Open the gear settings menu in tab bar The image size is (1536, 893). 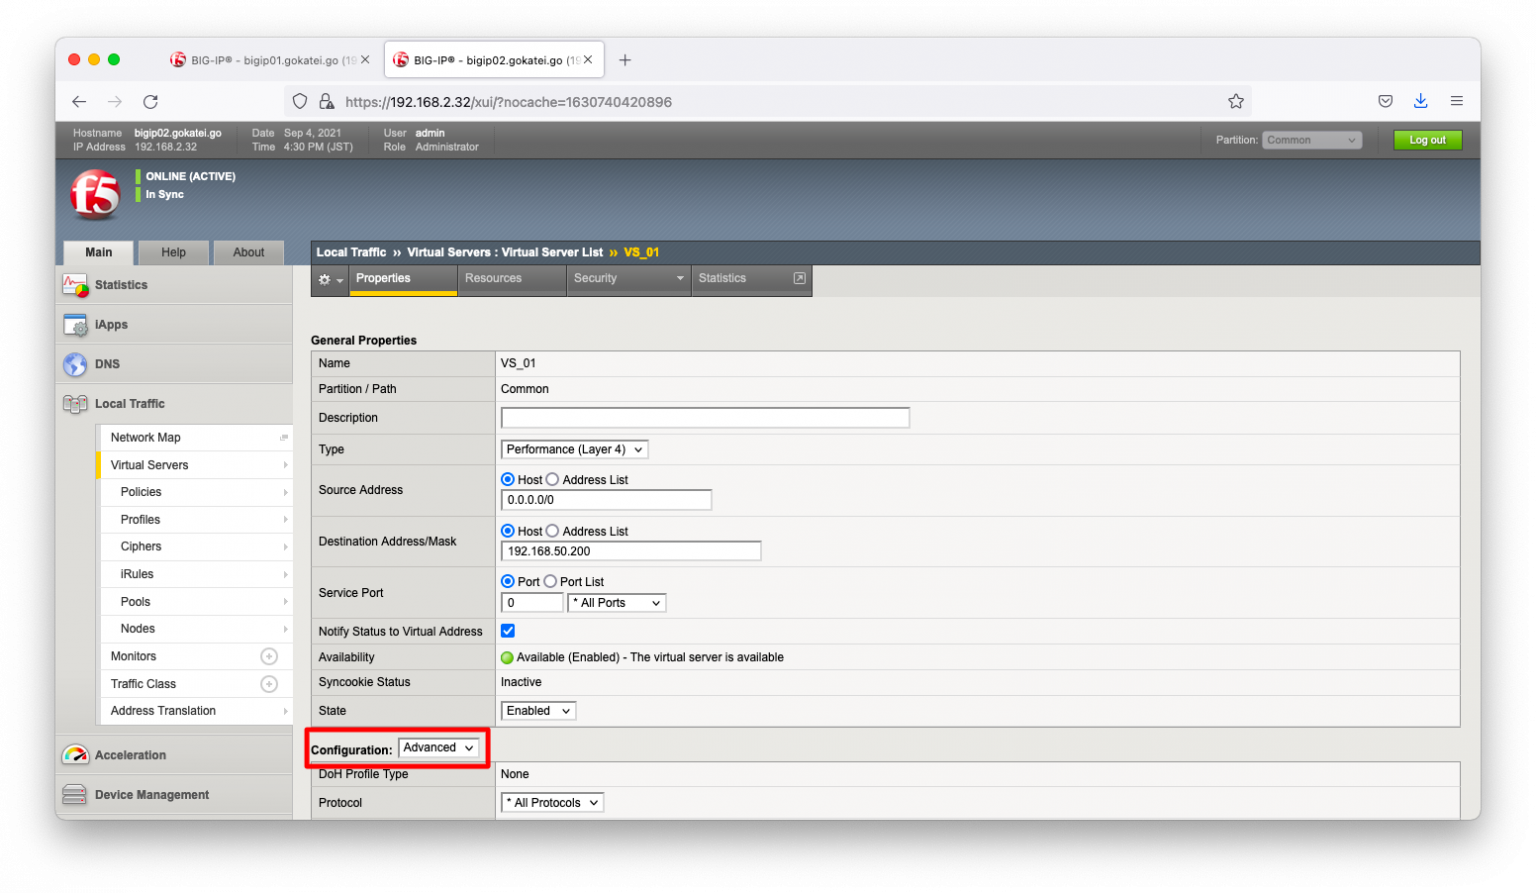click(329, 280)
